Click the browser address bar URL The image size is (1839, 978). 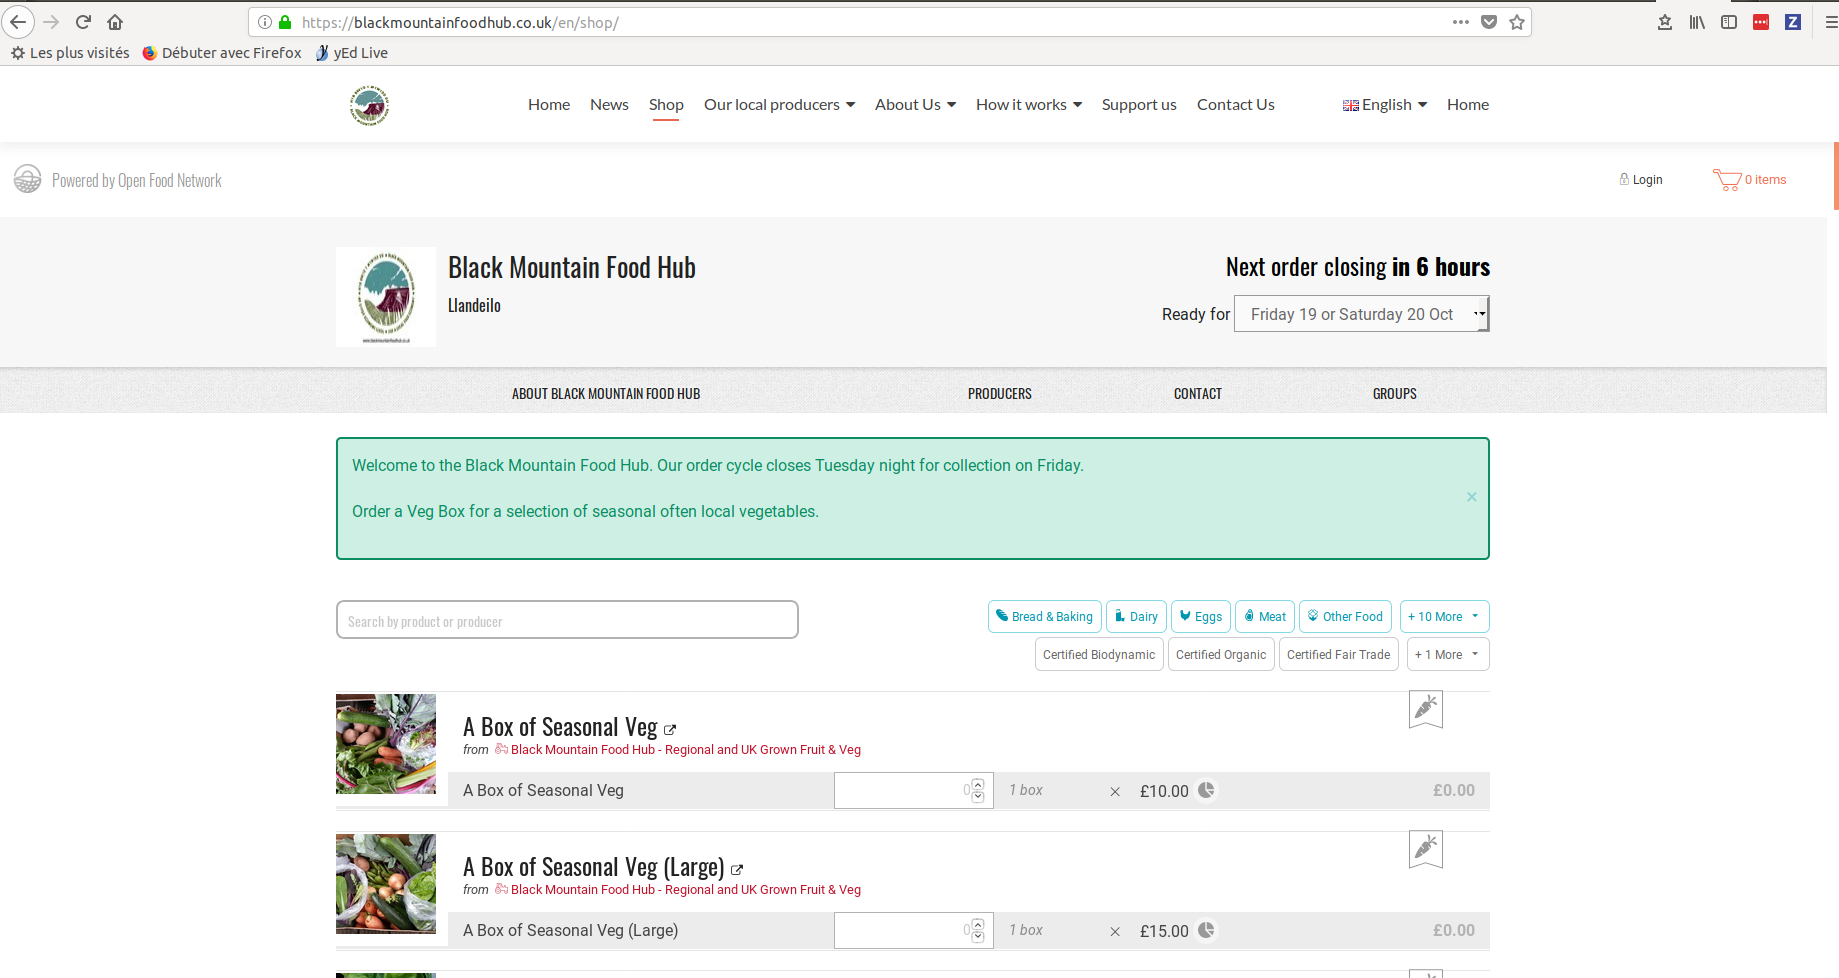coord(460,22)
